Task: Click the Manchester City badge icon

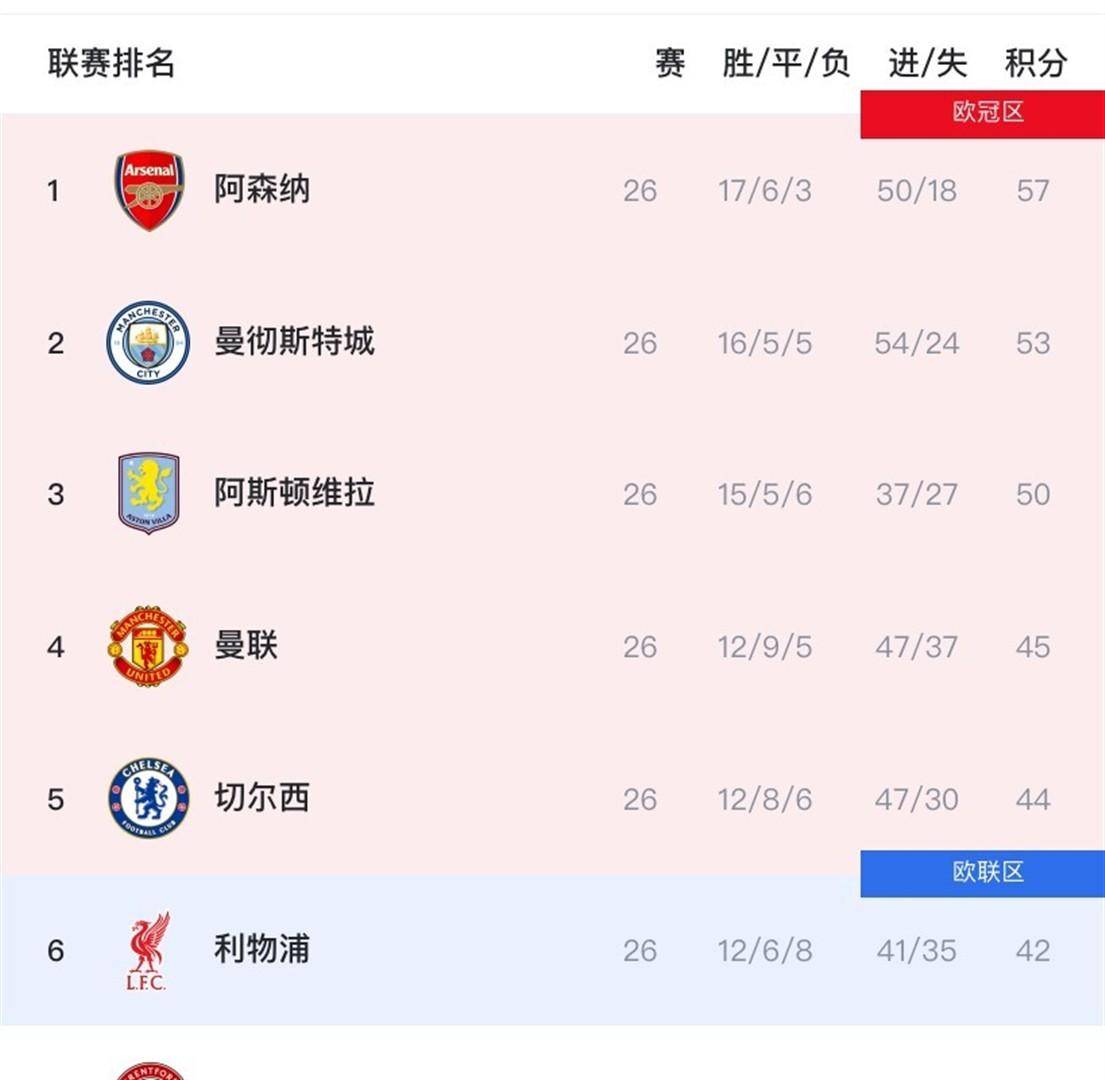Action: tap(148, 342)
